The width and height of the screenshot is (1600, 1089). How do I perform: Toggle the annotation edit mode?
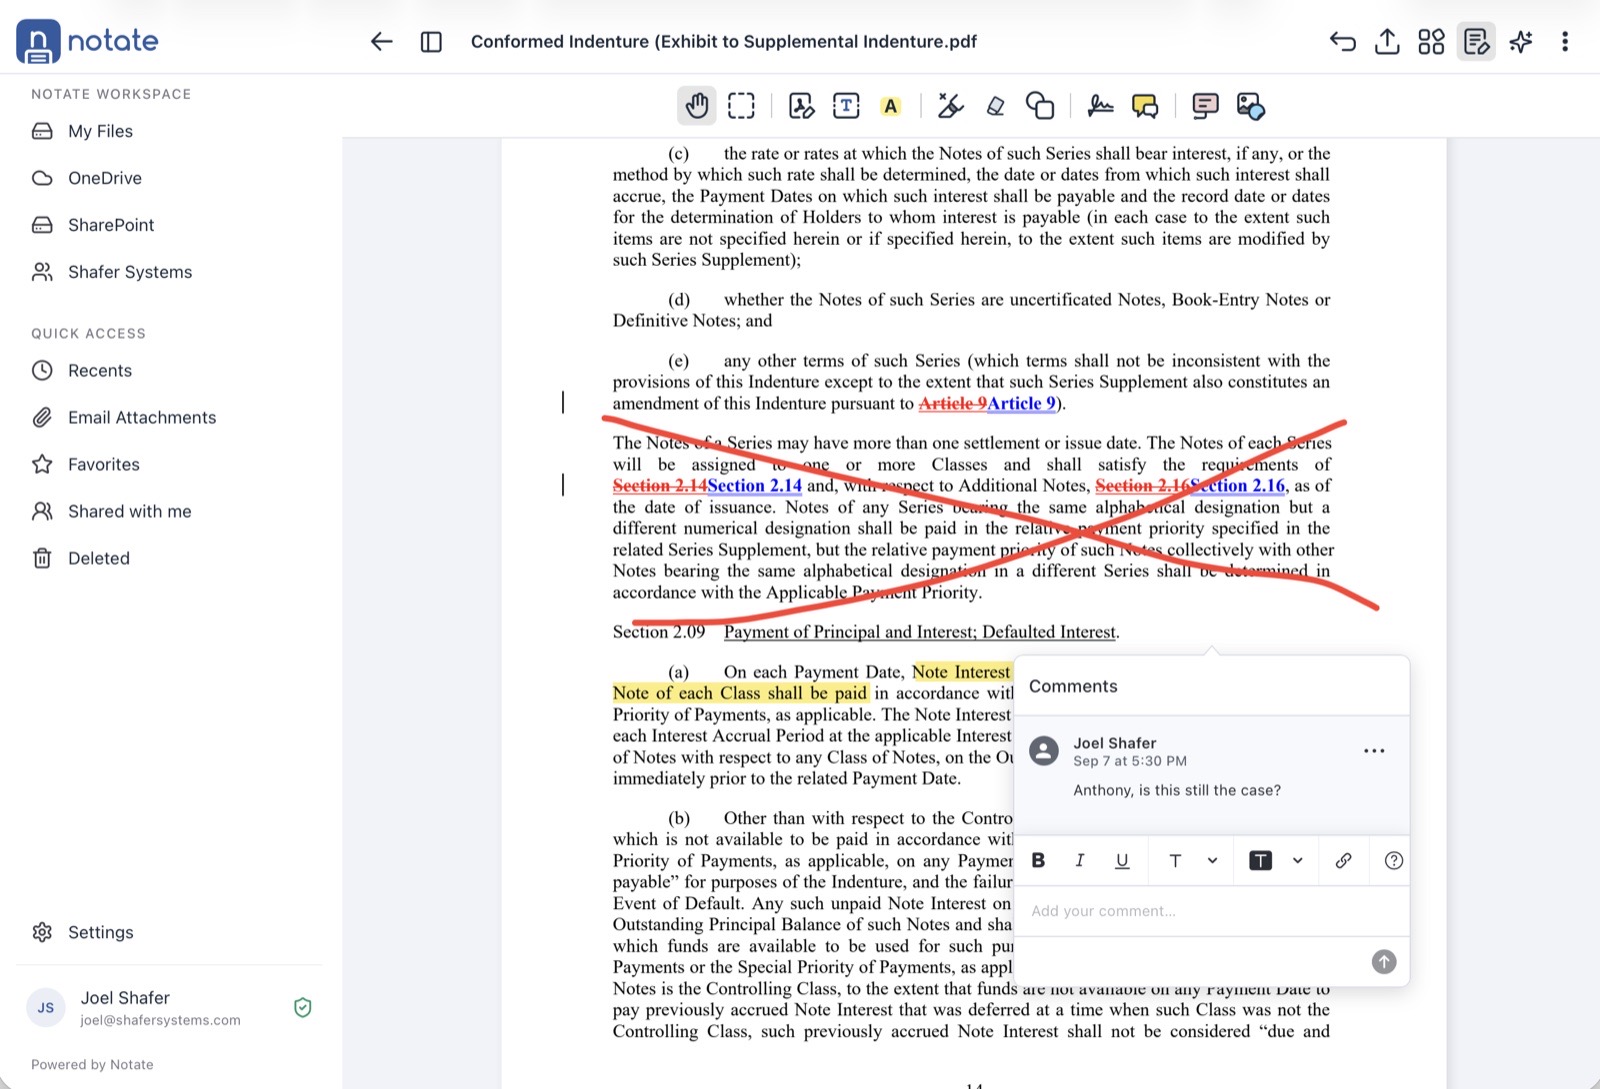point(1476,41)
